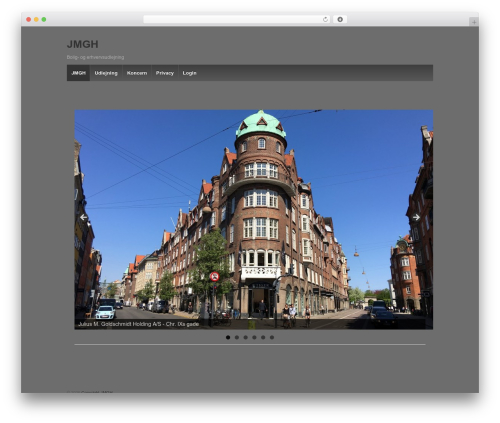
Task: Select the sixth slideshow dot
Action: point(272,337)
